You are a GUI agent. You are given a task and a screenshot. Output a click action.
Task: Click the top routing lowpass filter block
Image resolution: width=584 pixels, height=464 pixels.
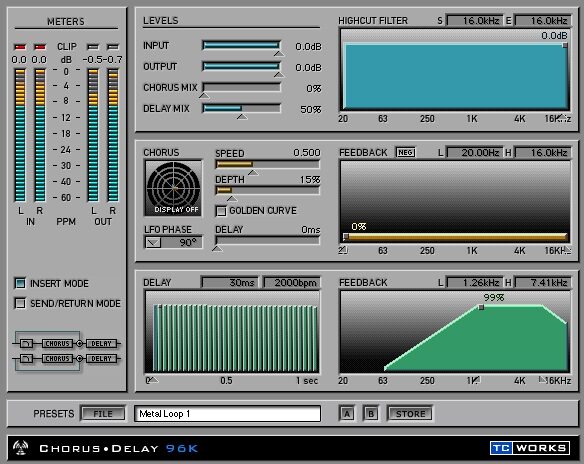26,343
